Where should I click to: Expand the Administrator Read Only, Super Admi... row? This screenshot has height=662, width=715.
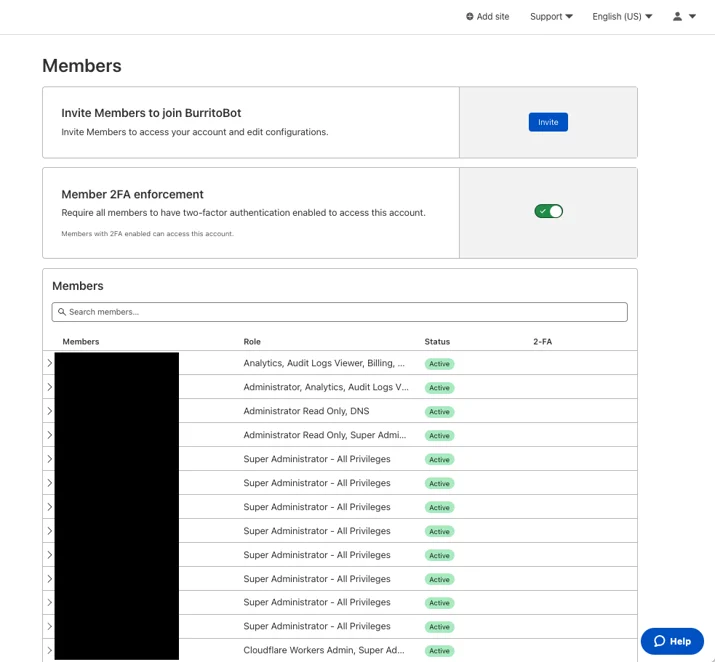(x=49, y=435)
